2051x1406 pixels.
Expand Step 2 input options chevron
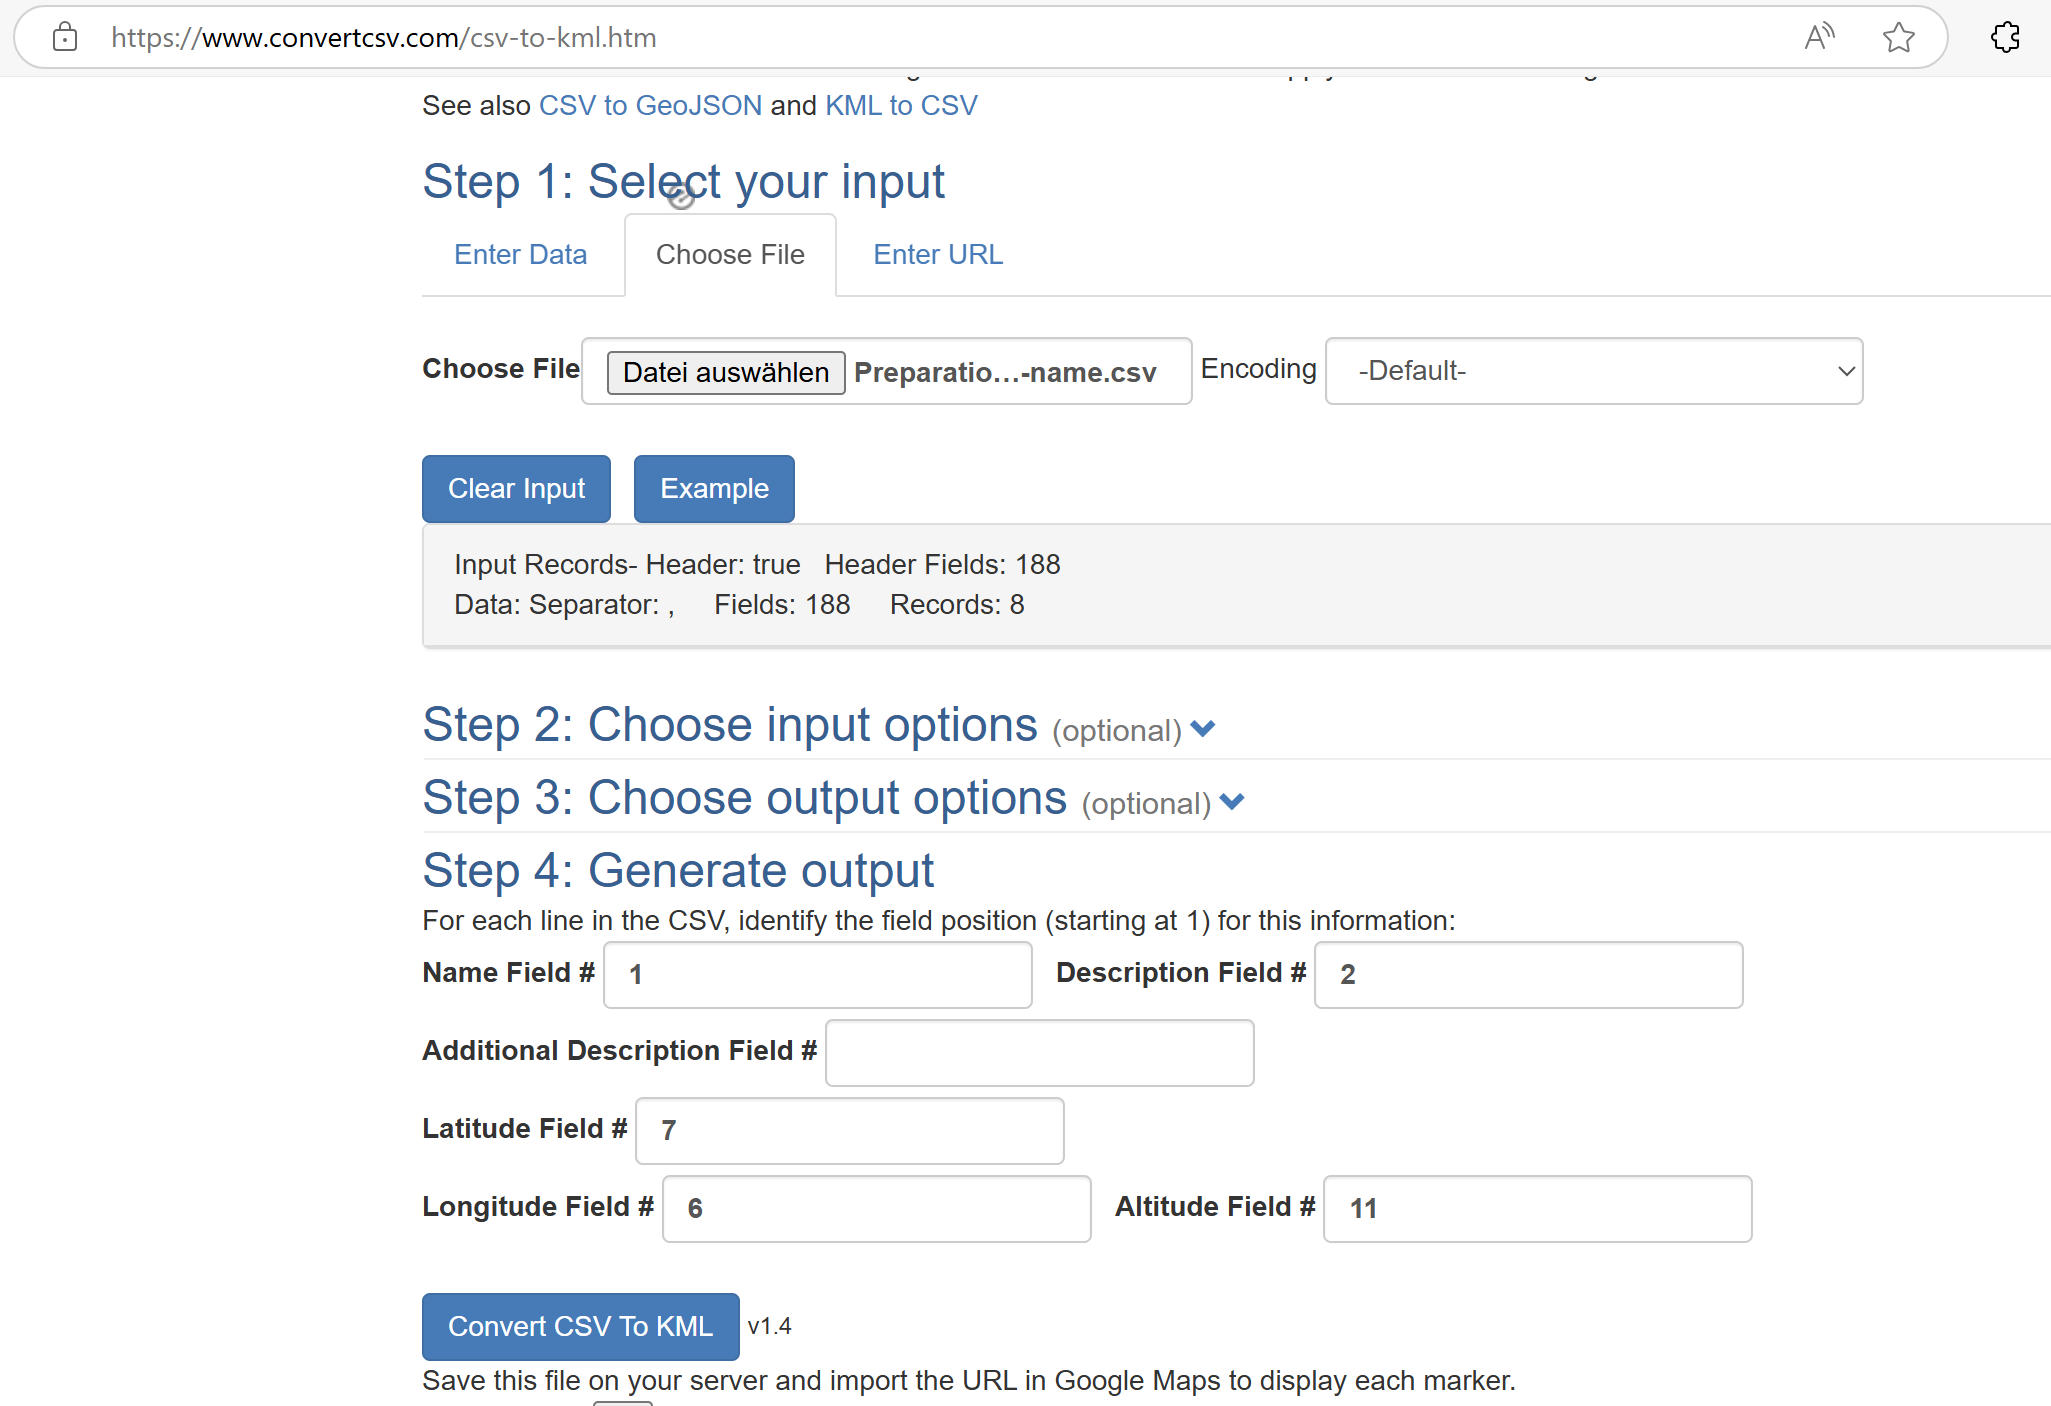click(1203, 729)
